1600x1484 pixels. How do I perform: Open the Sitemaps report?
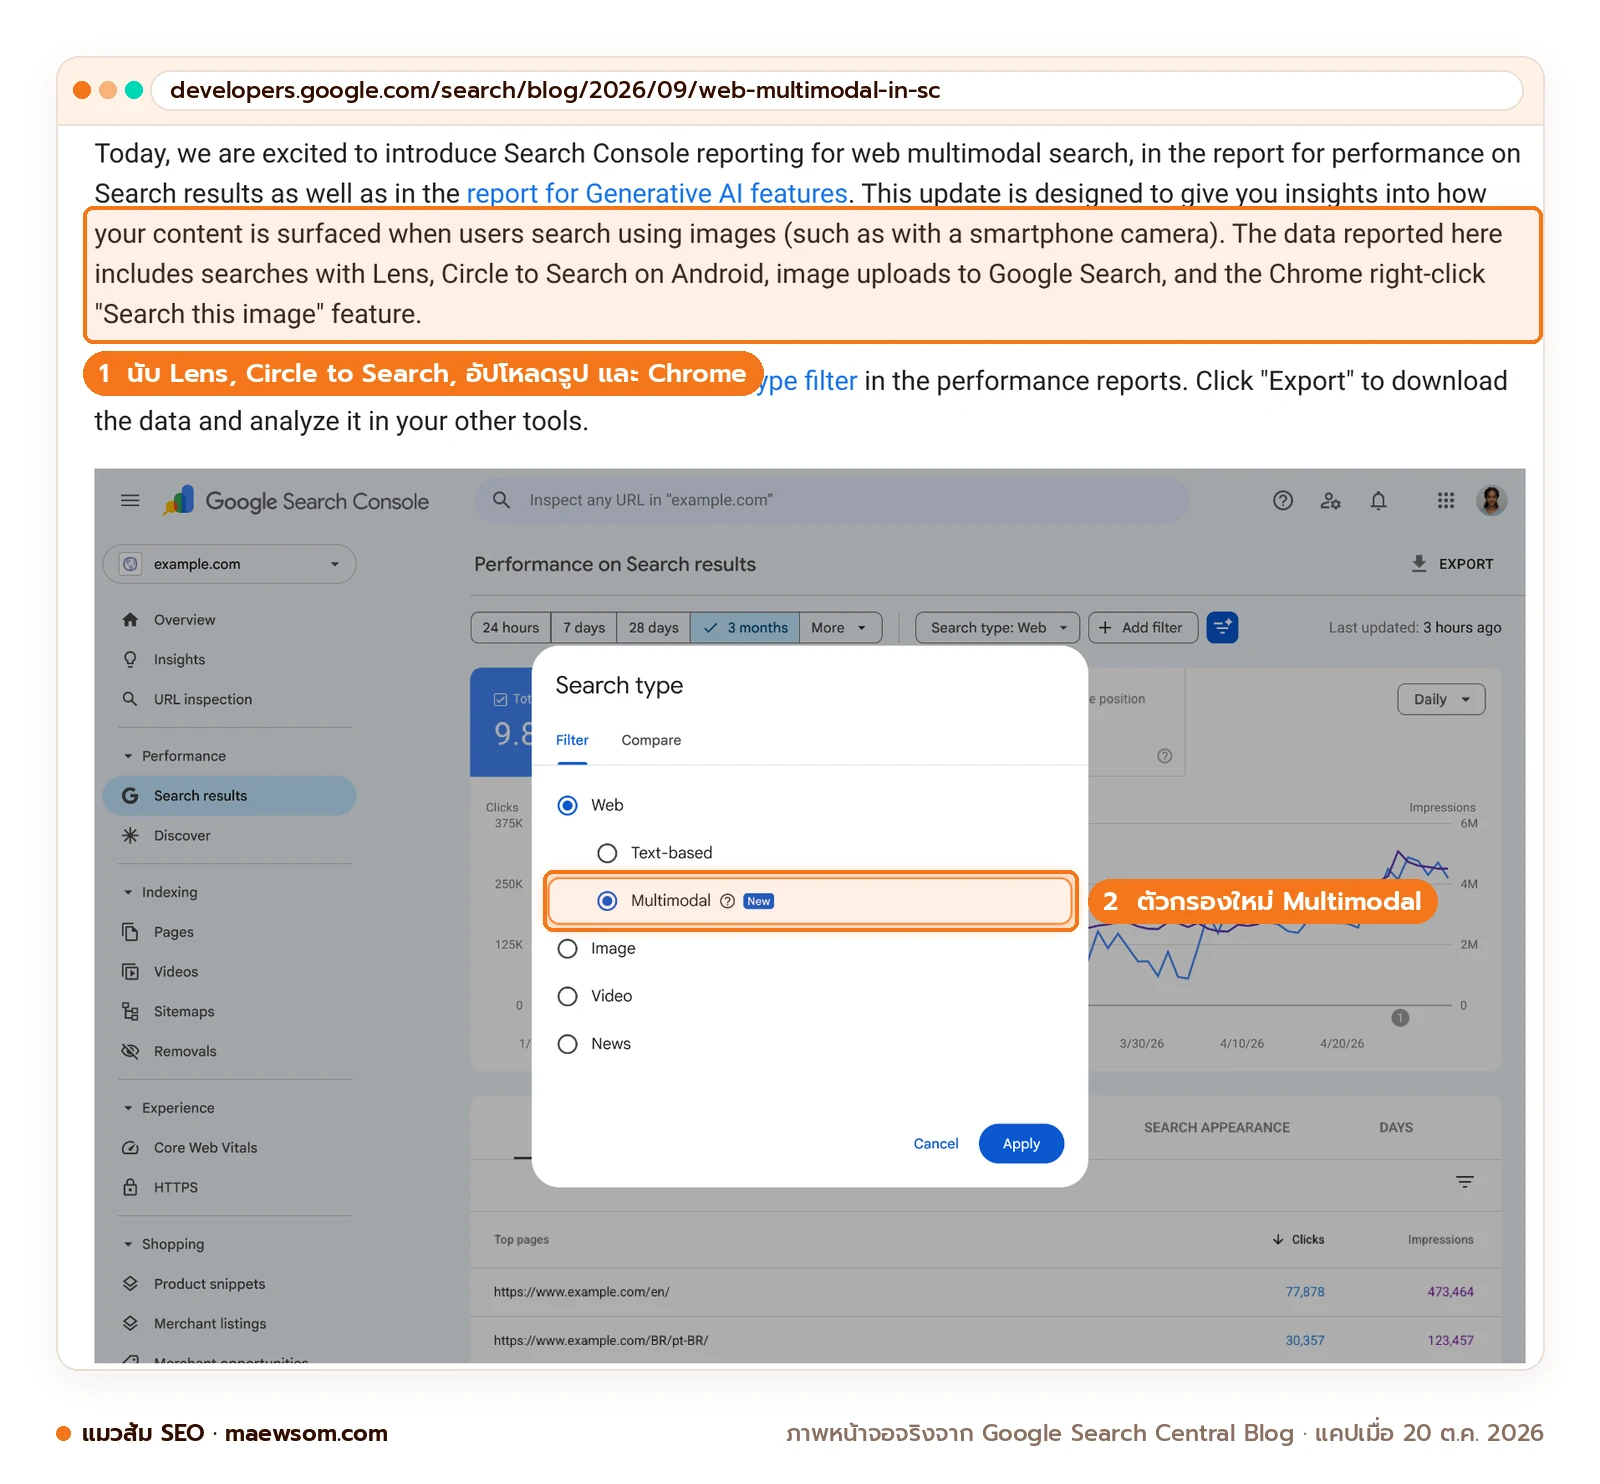(184, 1012)
